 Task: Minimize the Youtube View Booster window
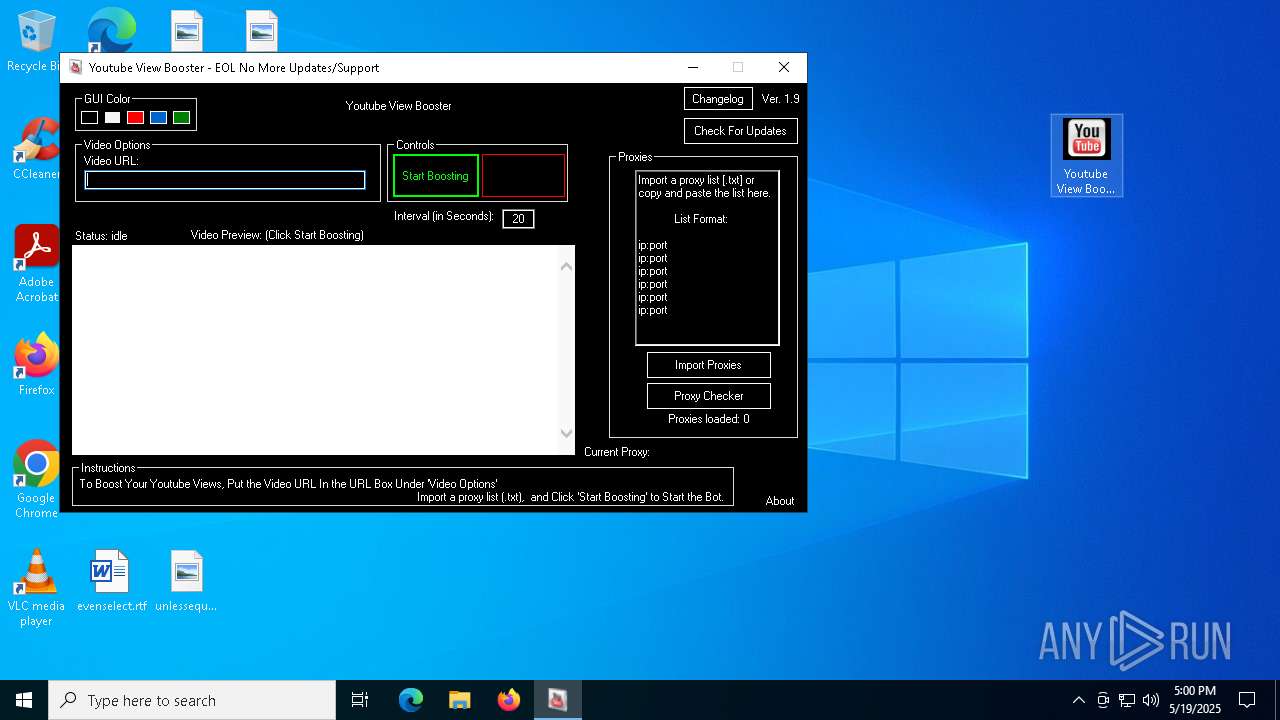pos(693,67)
